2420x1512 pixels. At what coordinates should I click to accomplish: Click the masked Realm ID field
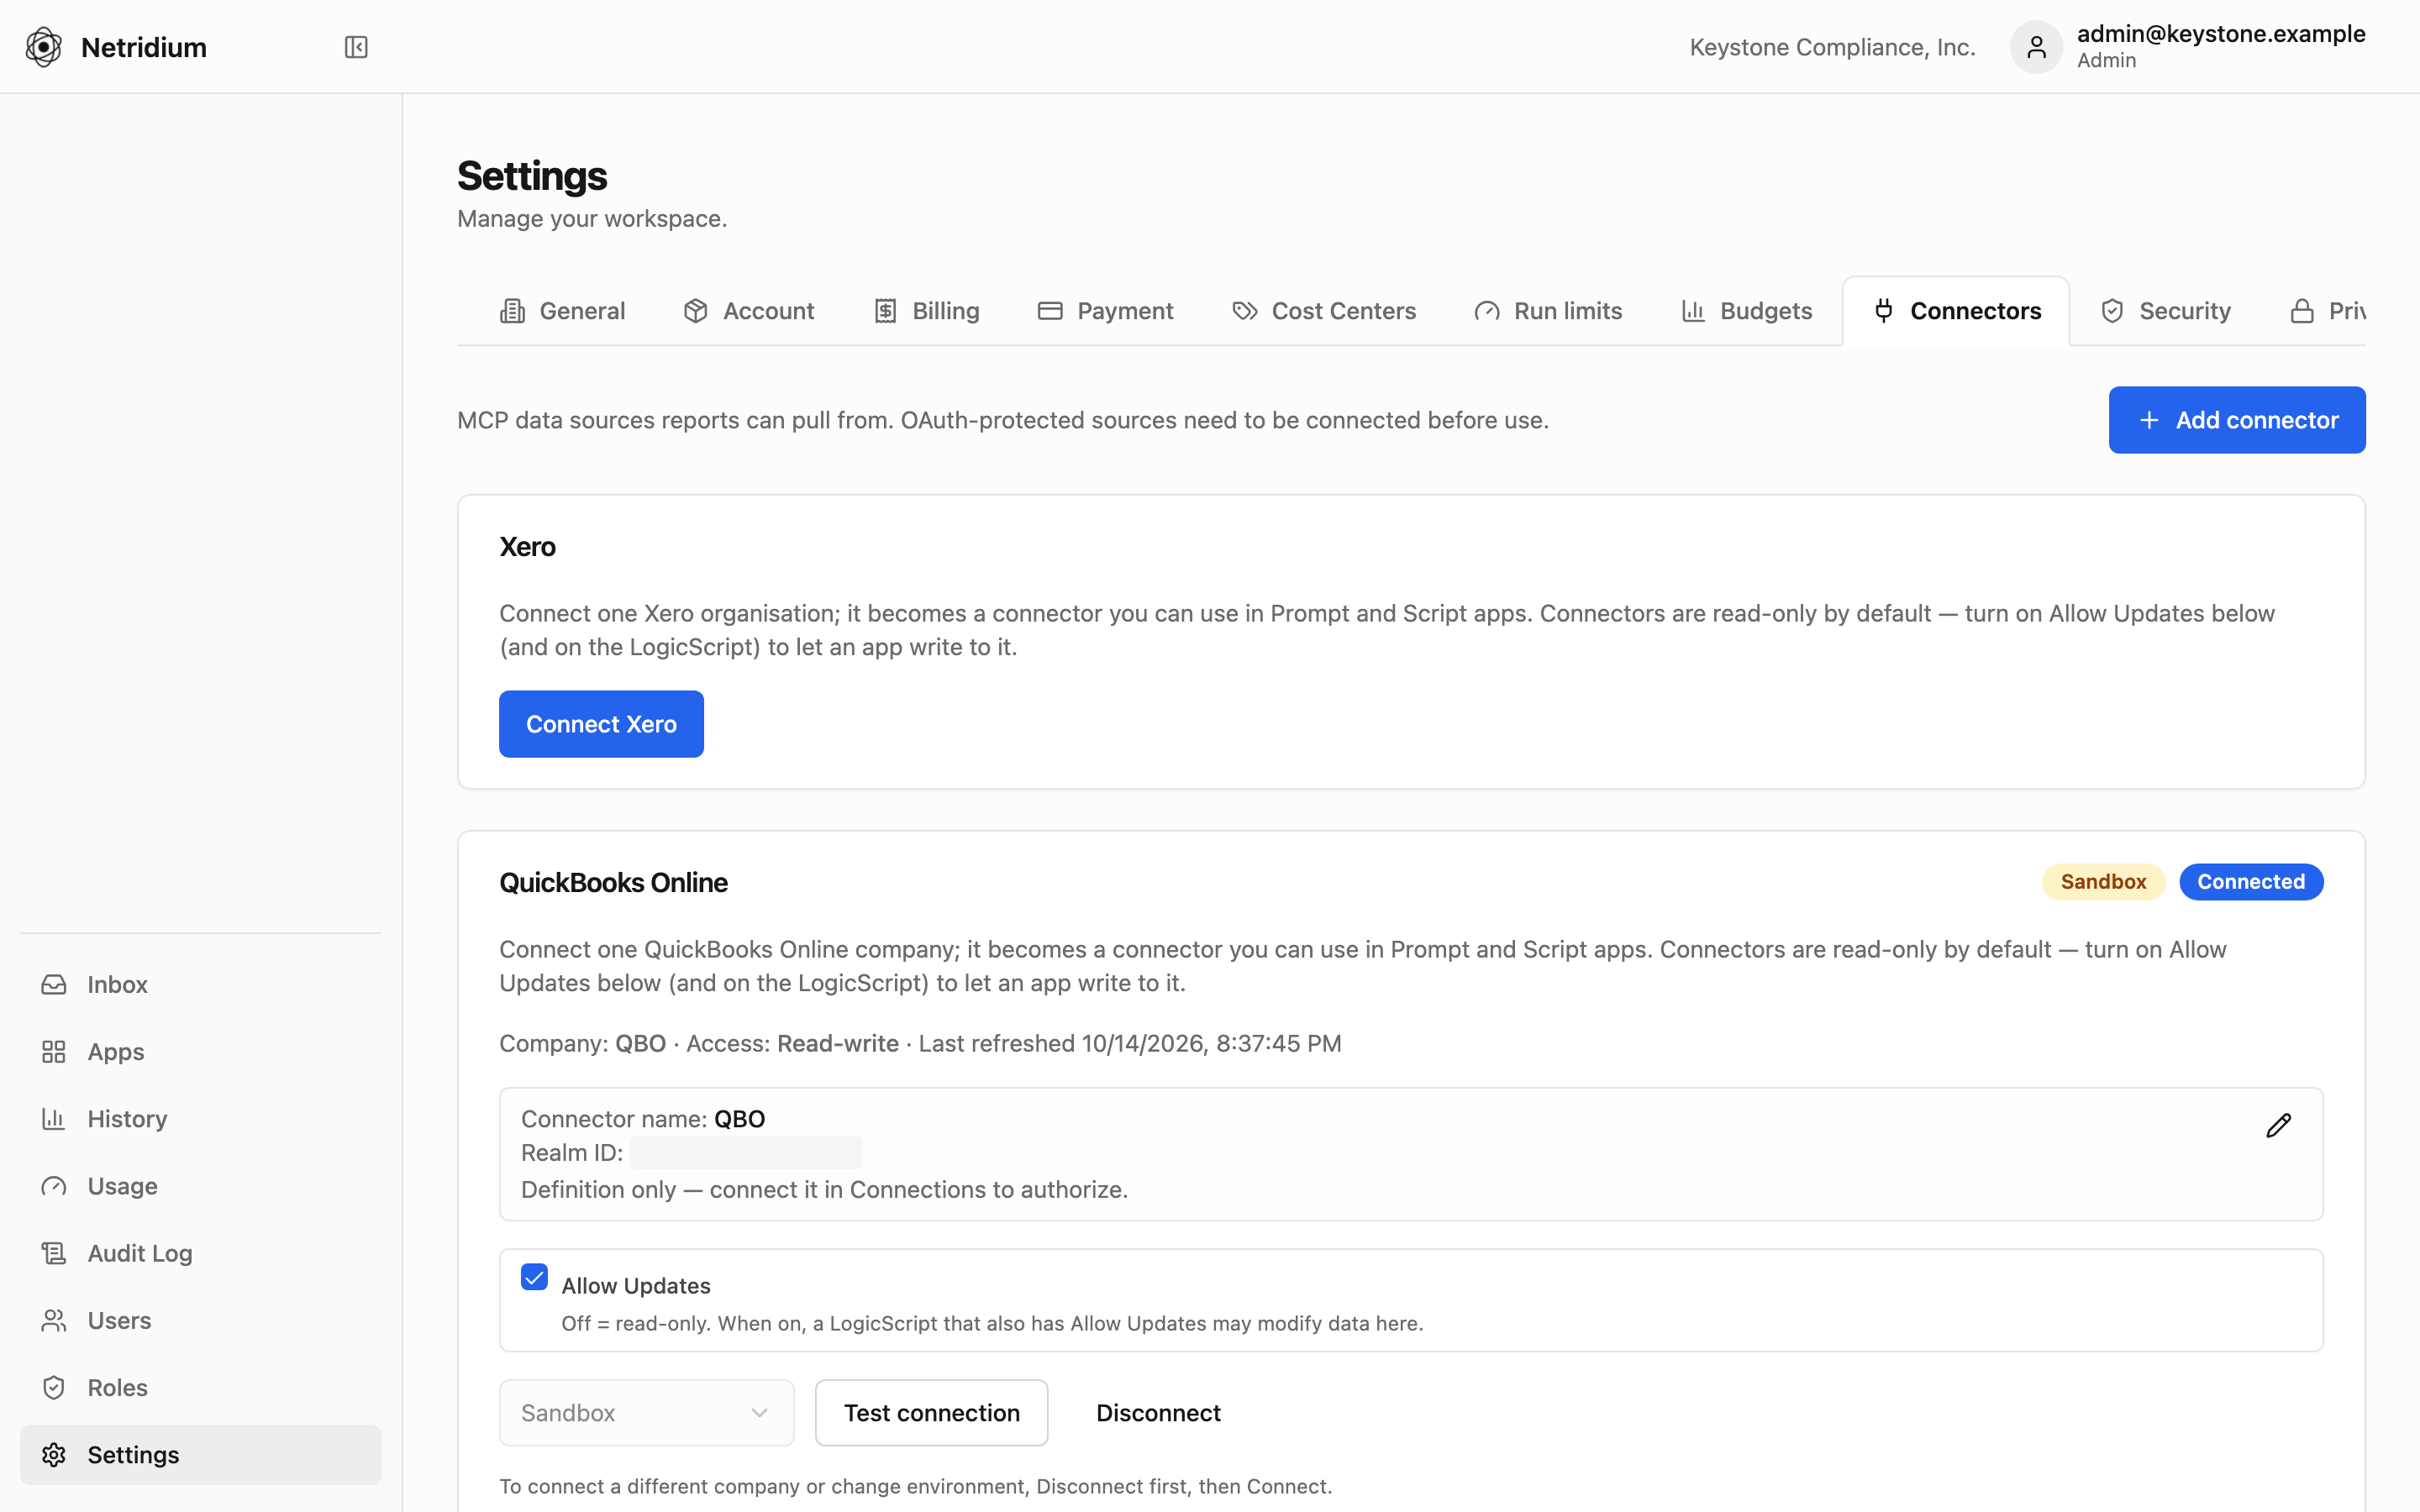click(746, 1152)
